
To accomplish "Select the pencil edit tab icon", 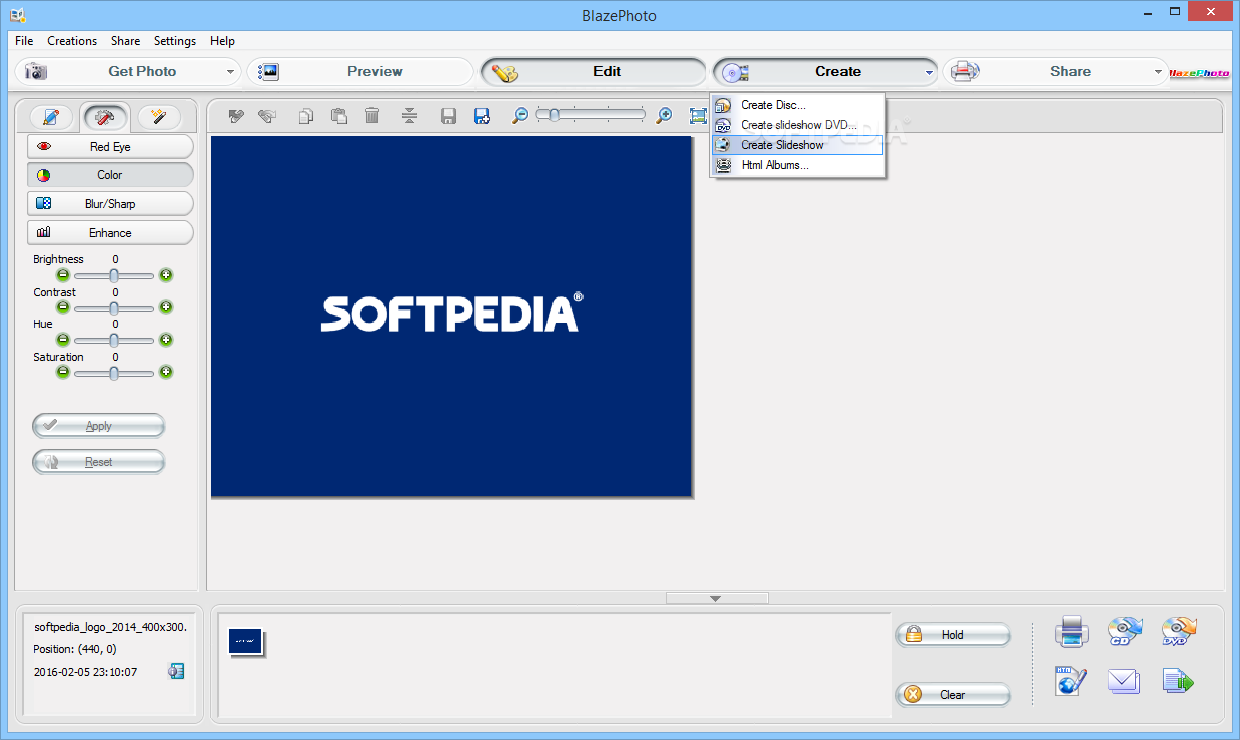I will coord(51,117).
